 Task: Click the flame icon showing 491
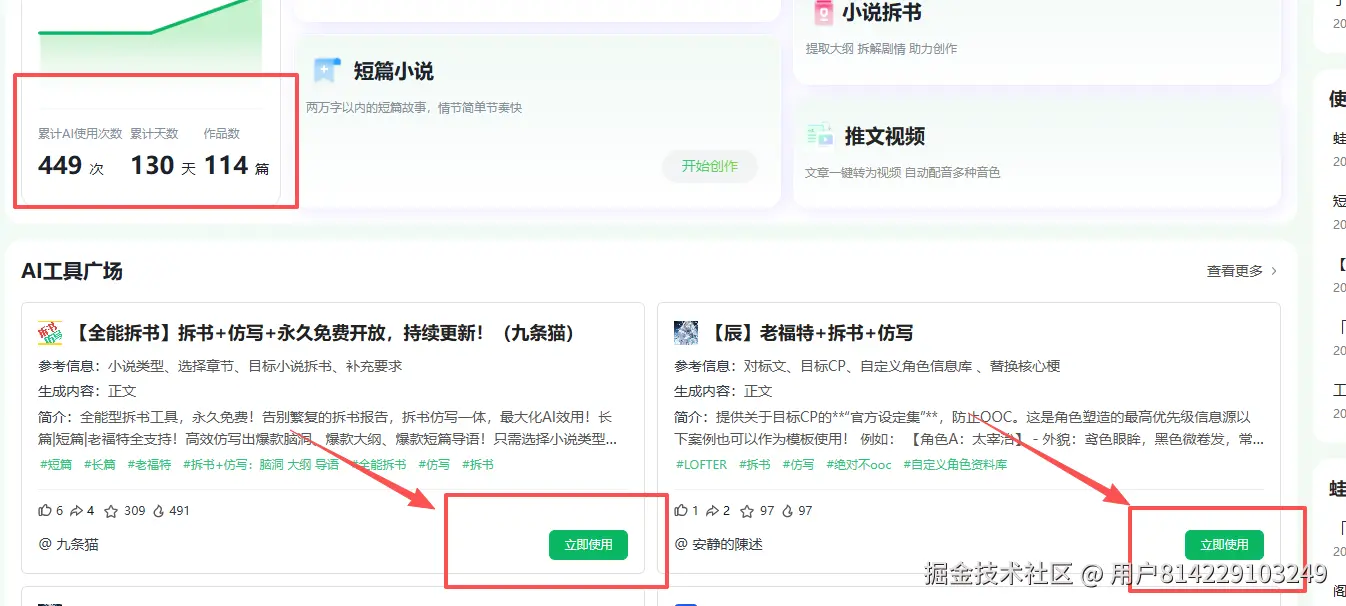158,510
